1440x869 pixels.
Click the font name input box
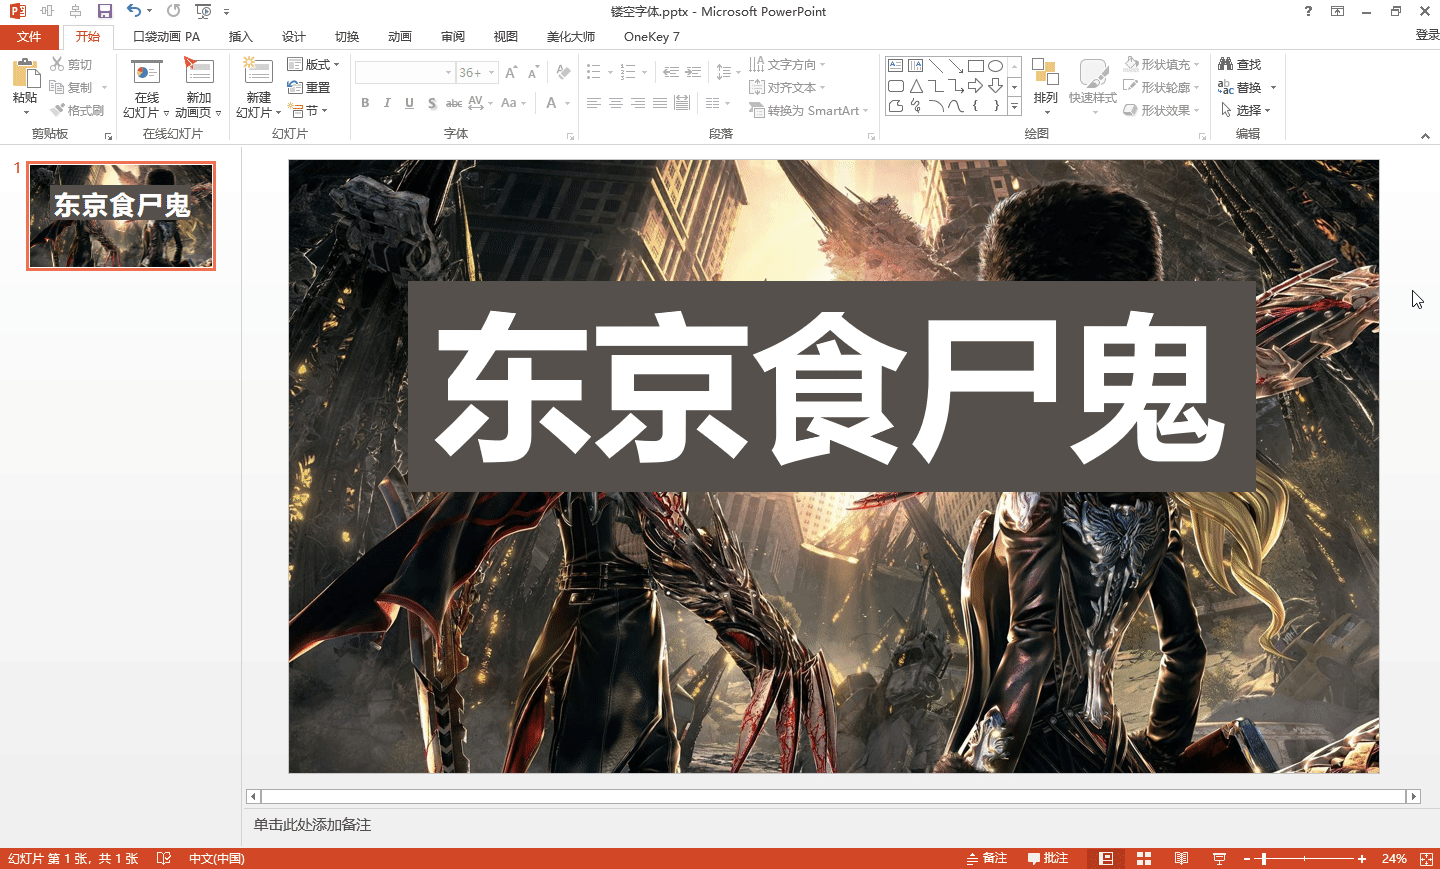404,73
